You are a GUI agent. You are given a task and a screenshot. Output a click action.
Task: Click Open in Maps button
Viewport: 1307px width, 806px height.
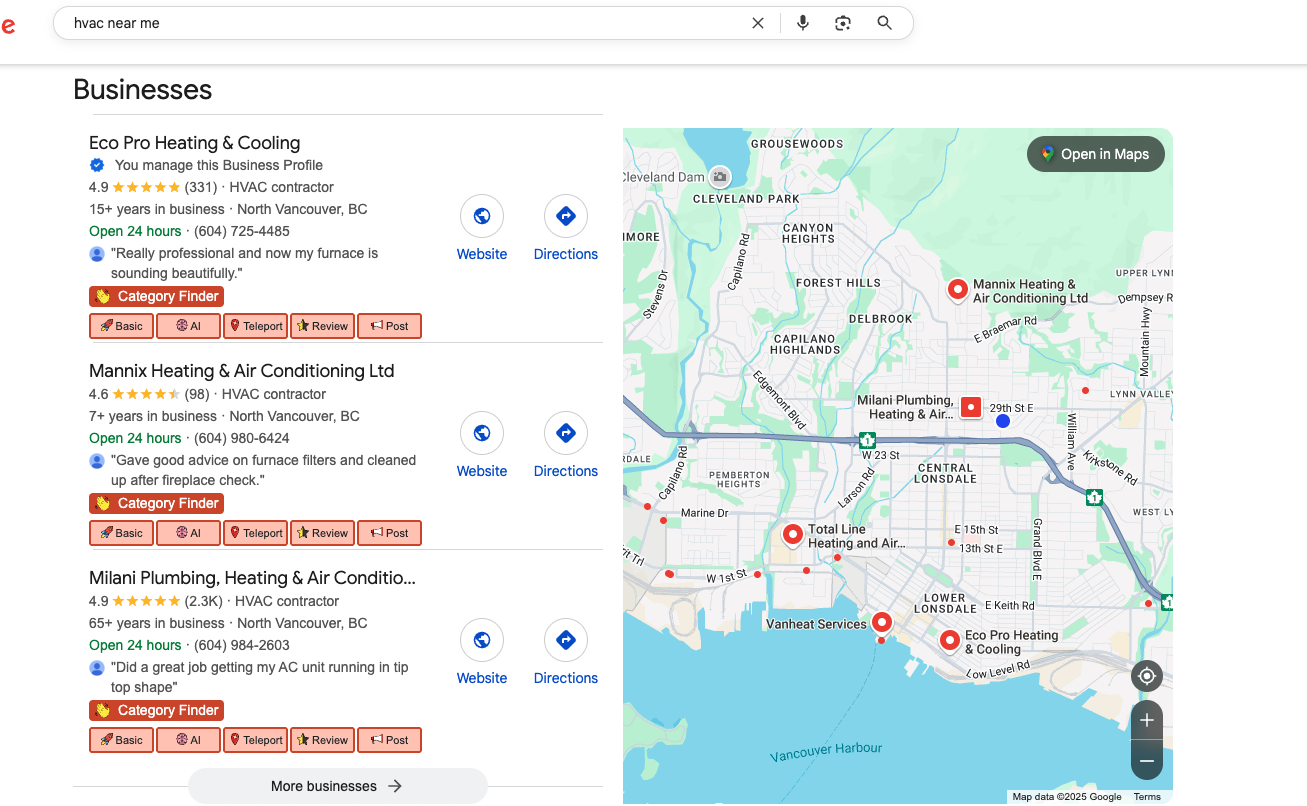[1095, 154]
